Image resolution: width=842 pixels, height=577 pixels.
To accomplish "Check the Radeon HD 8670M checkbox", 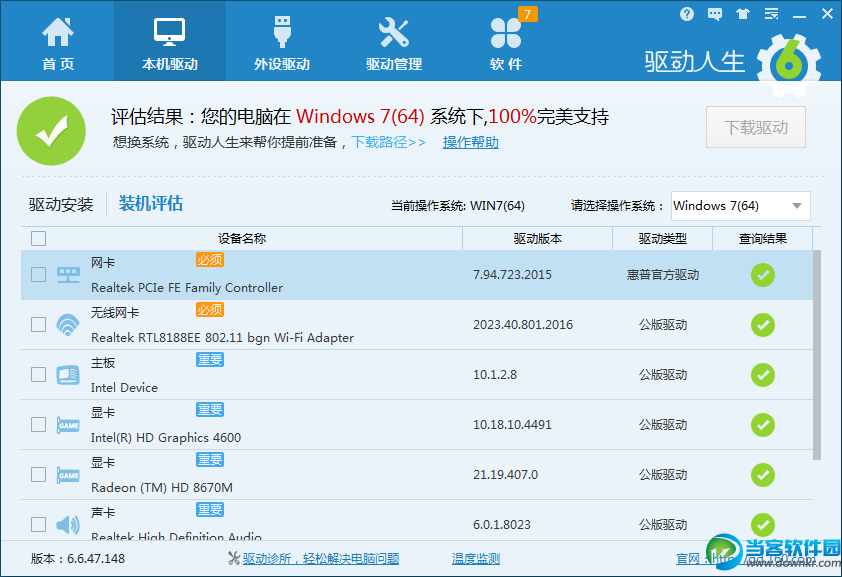I will tap(38, 474).
